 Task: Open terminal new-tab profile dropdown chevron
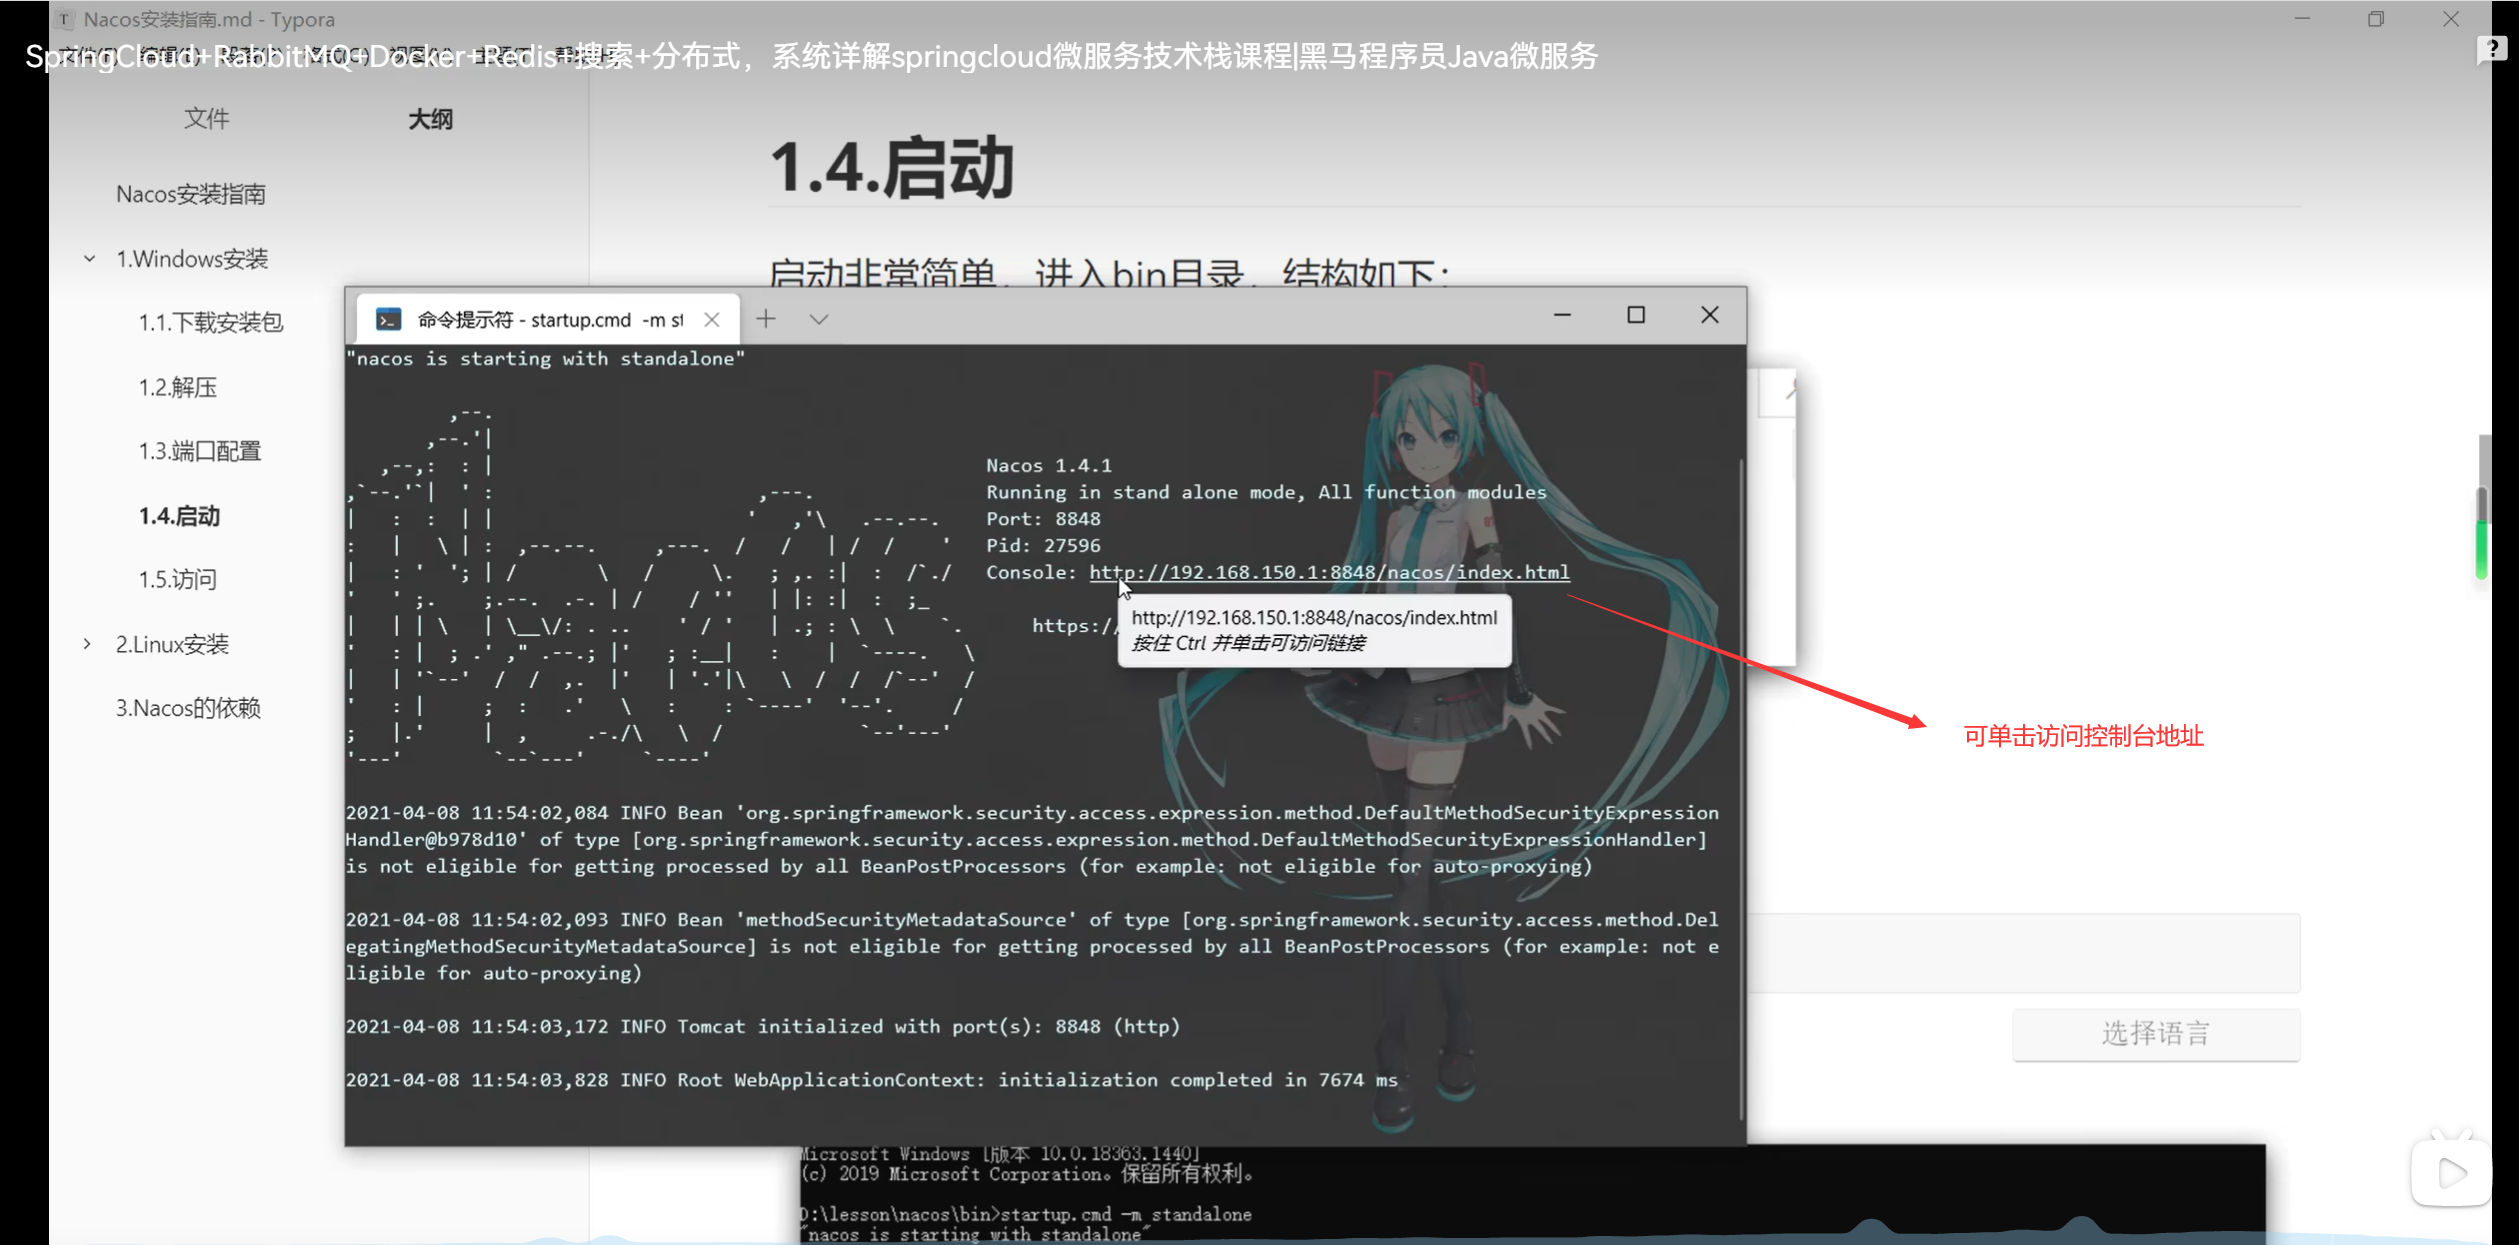click(819, 319)
